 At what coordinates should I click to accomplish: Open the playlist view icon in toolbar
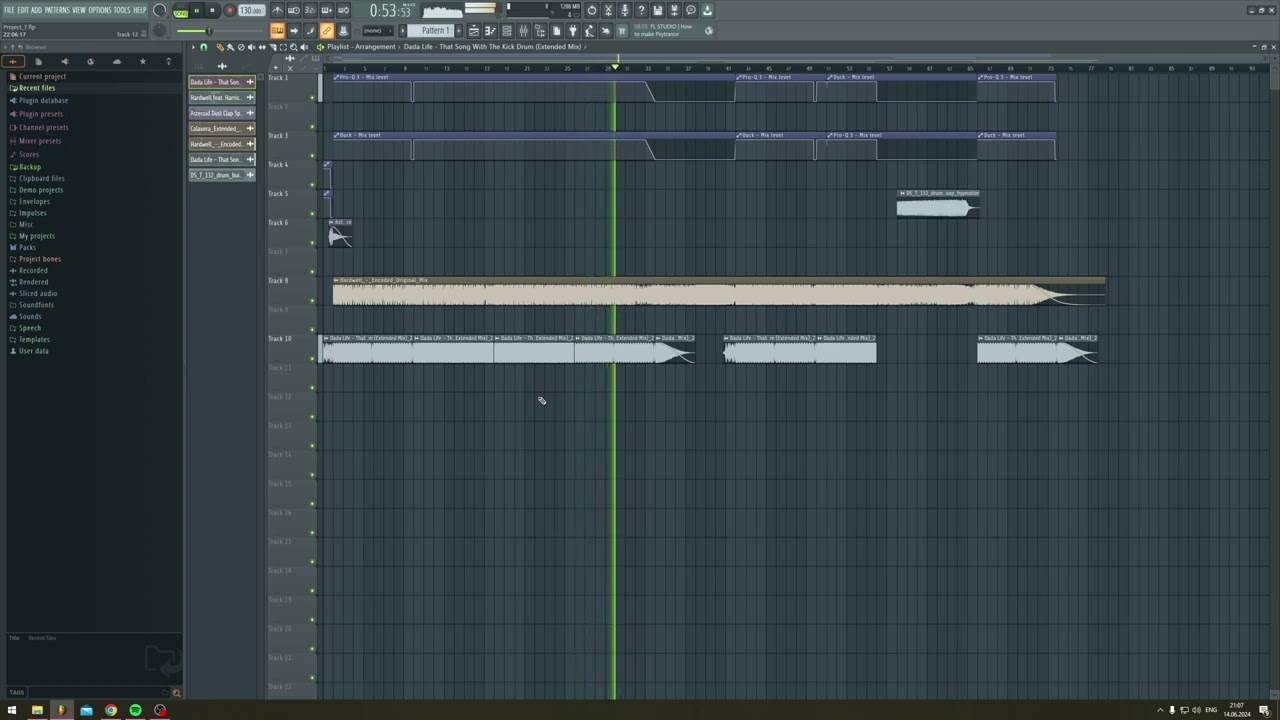coord(474,31)
